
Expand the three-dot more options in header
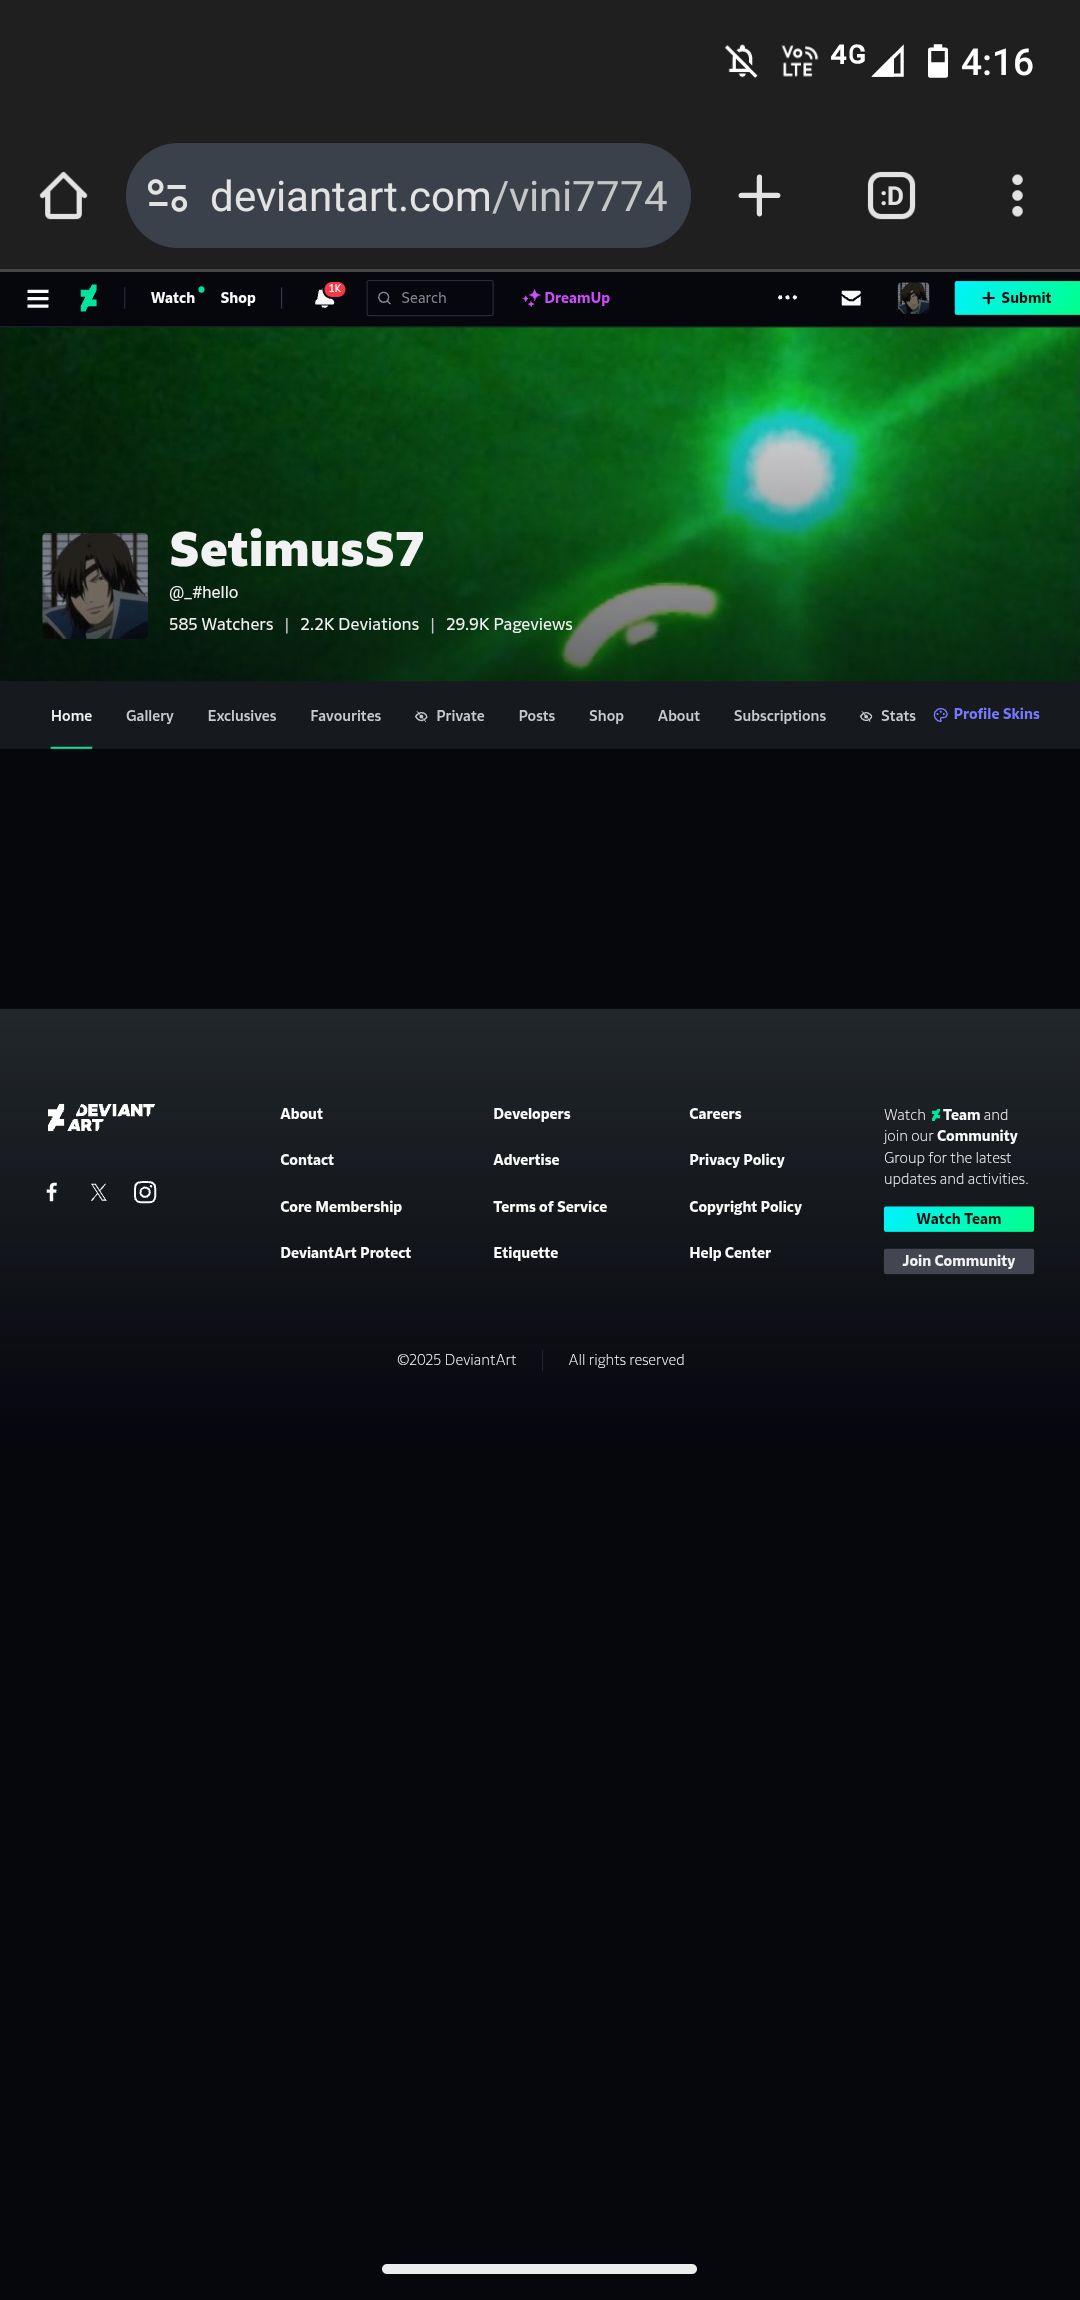[x=787, y=298]
